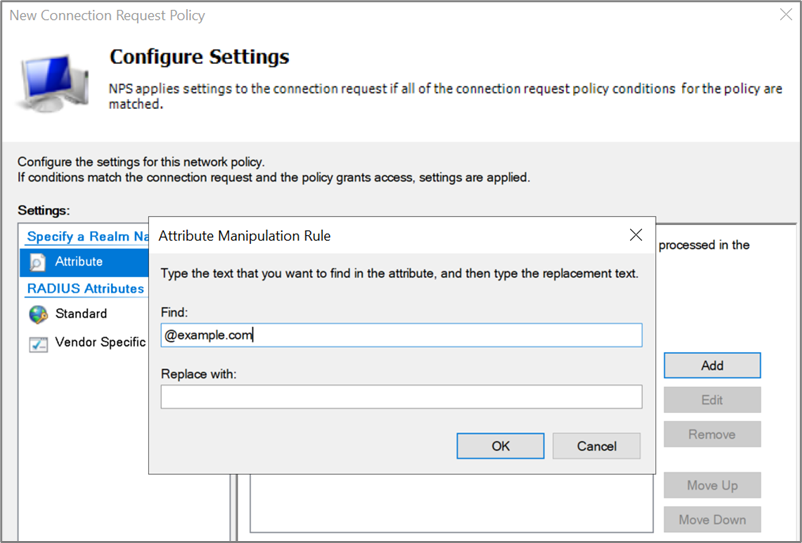Click the Standard globe icon
The image size is (802, 543).
coord(38,314)
